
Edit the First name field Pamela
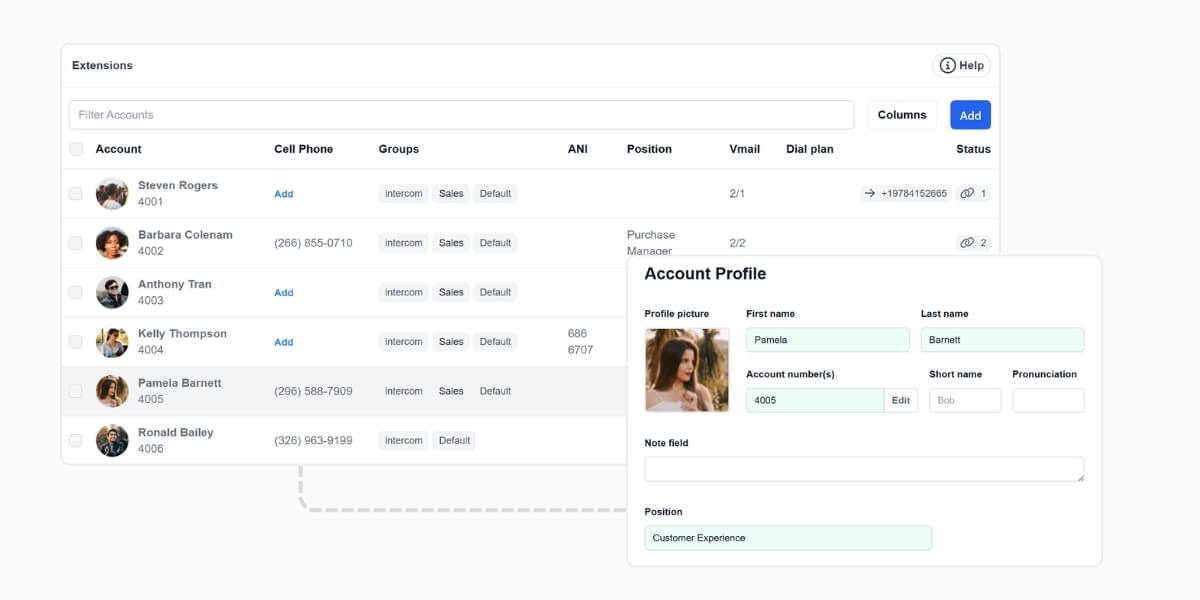pos(828,340)
